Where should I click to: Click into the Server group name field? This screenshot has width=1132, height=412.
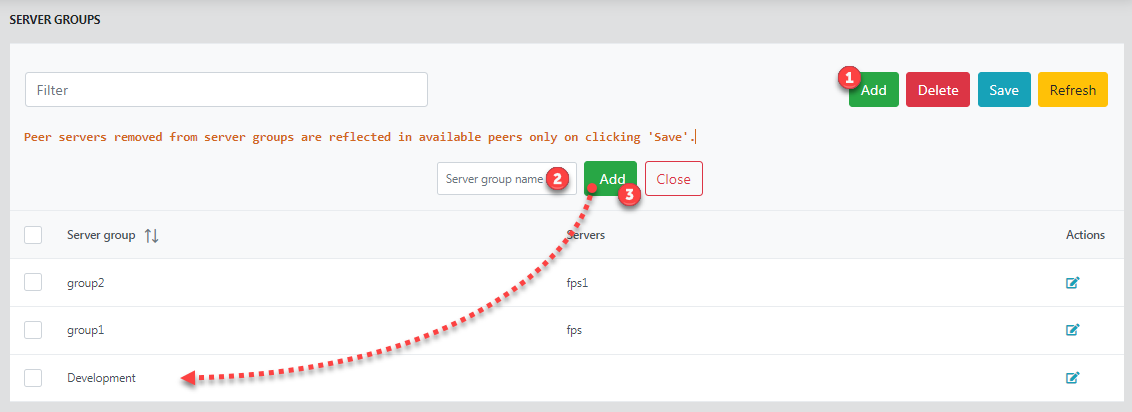point(507,178)
